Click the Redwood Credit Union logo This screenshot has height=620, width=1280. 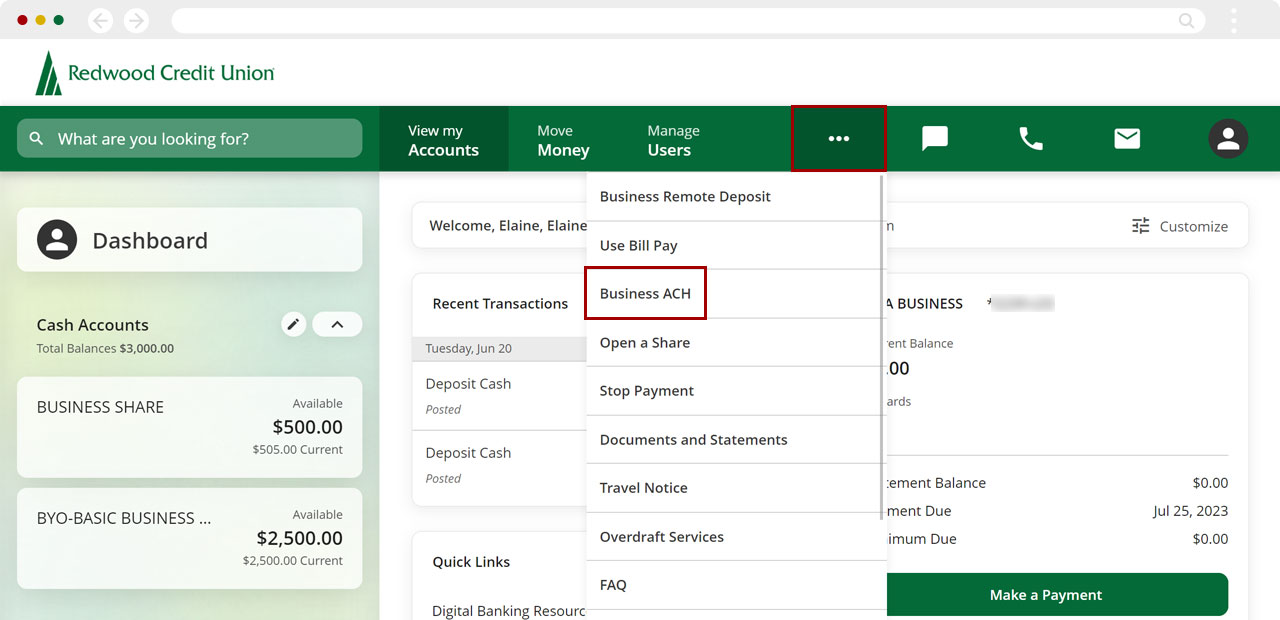(155, 73)
